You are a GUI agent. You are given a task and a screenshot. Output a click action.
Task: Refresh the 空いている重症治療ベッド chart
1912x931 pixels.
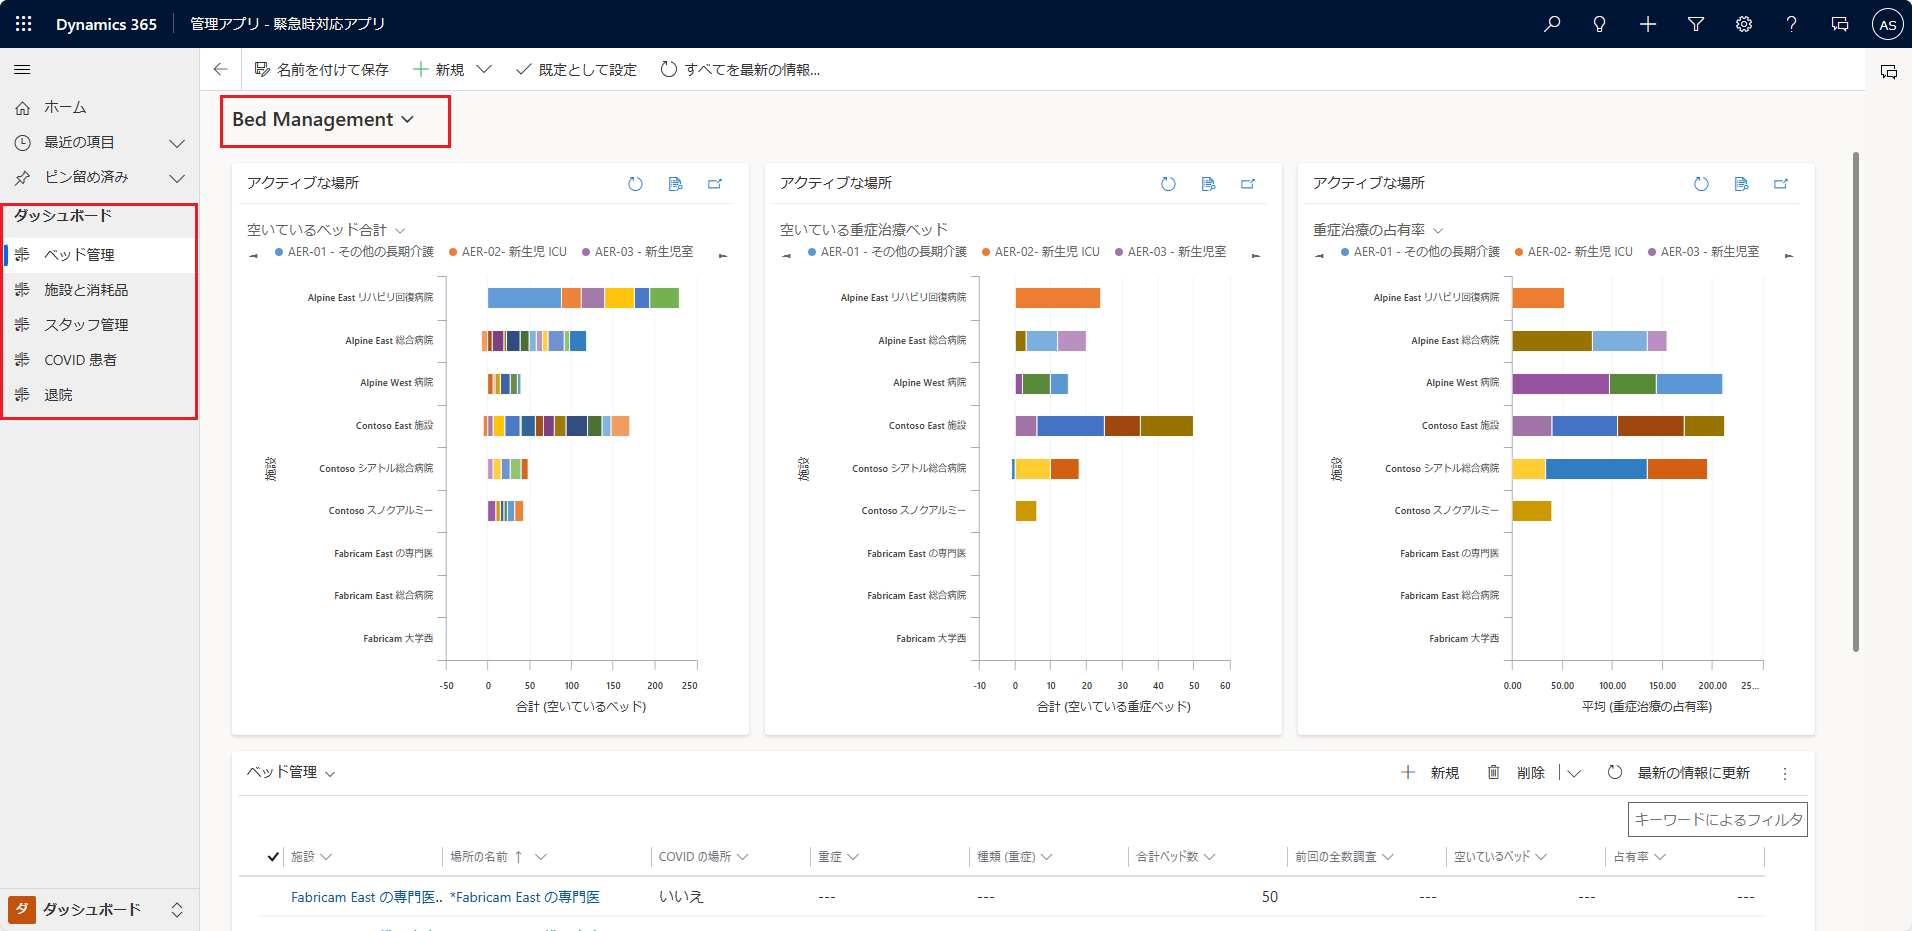[x=1168, y=184]
